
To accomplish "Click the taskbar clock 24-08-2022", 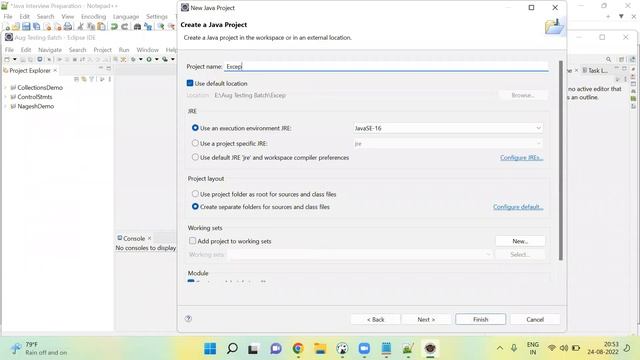I will coord(603,348).
